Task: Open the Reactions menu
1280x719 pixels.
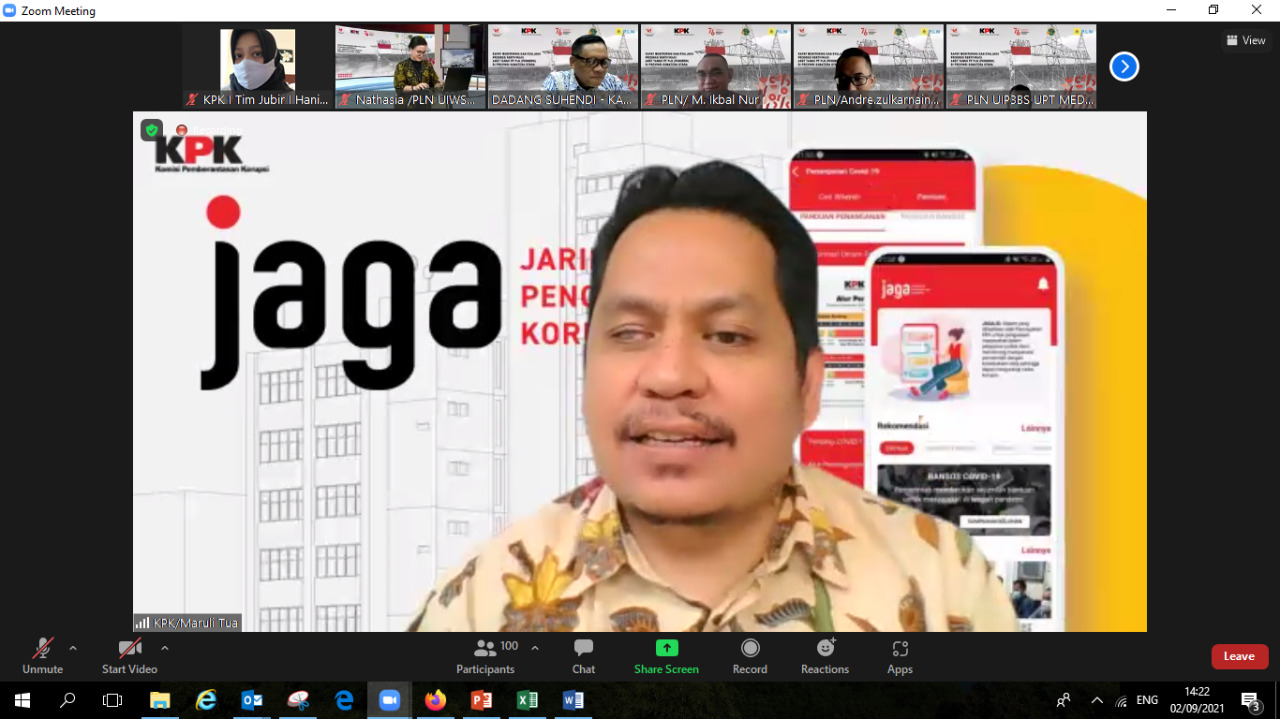Action: click(825, 656)
